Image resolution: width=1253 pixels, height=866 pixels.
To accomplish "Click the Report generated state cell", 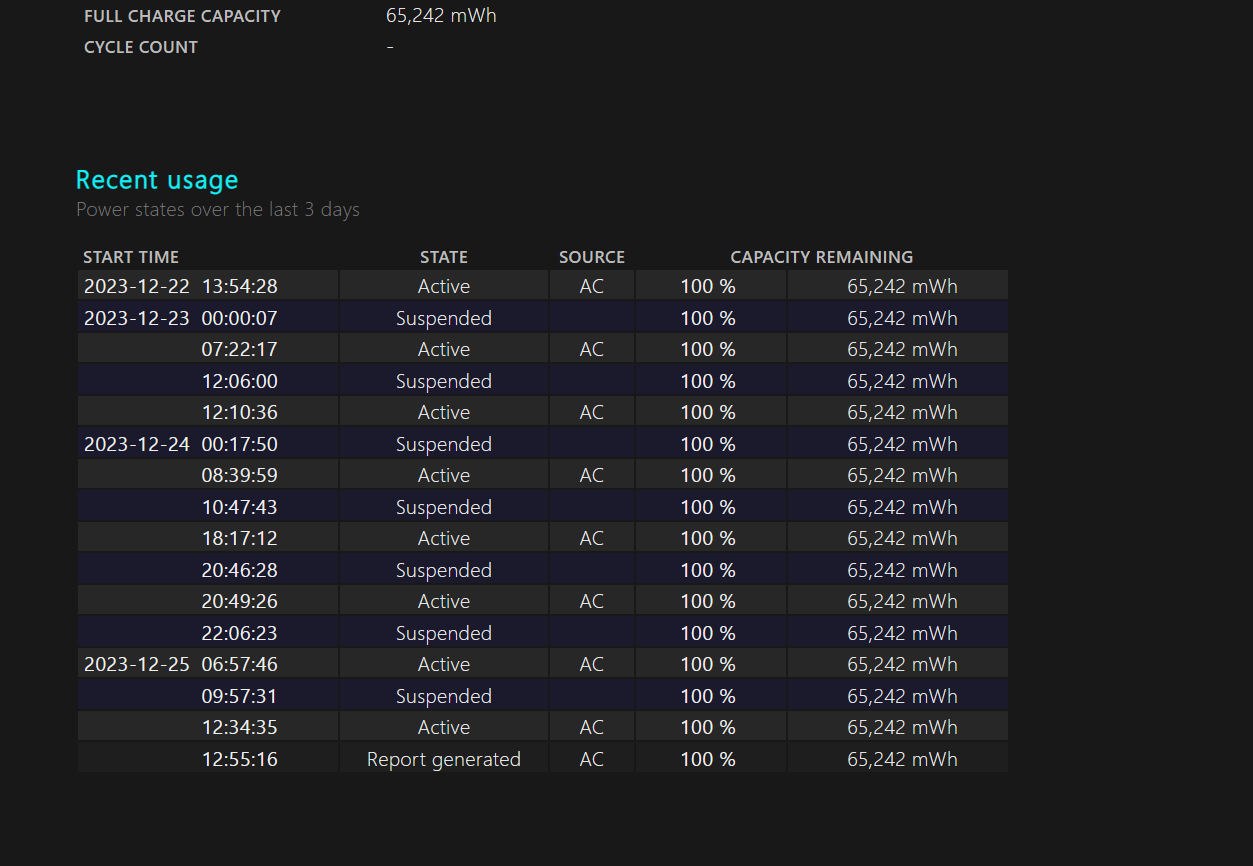I will pyautogui.click(x=443, y=759).
